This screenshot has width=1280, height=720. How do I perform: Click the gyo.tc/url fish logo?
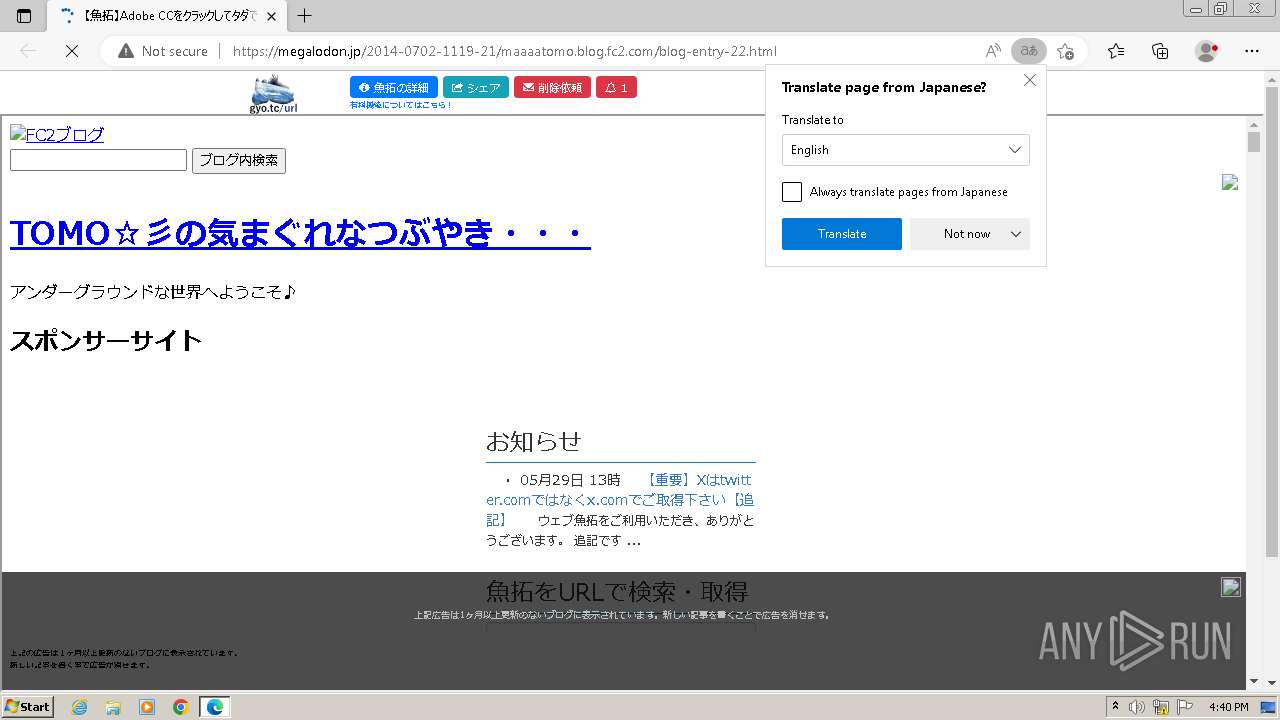(x=273, y=94)
